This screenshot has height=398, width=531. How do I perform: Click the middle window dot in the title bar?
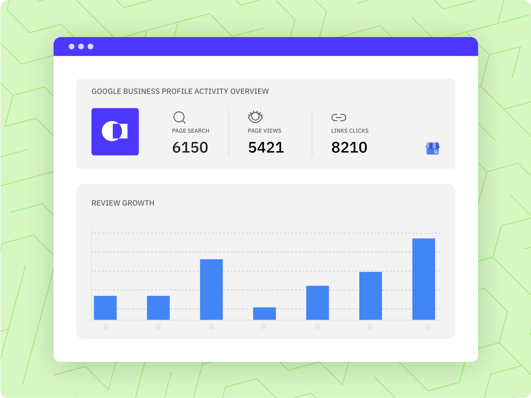pyautogui.click(x=81, y=46)
